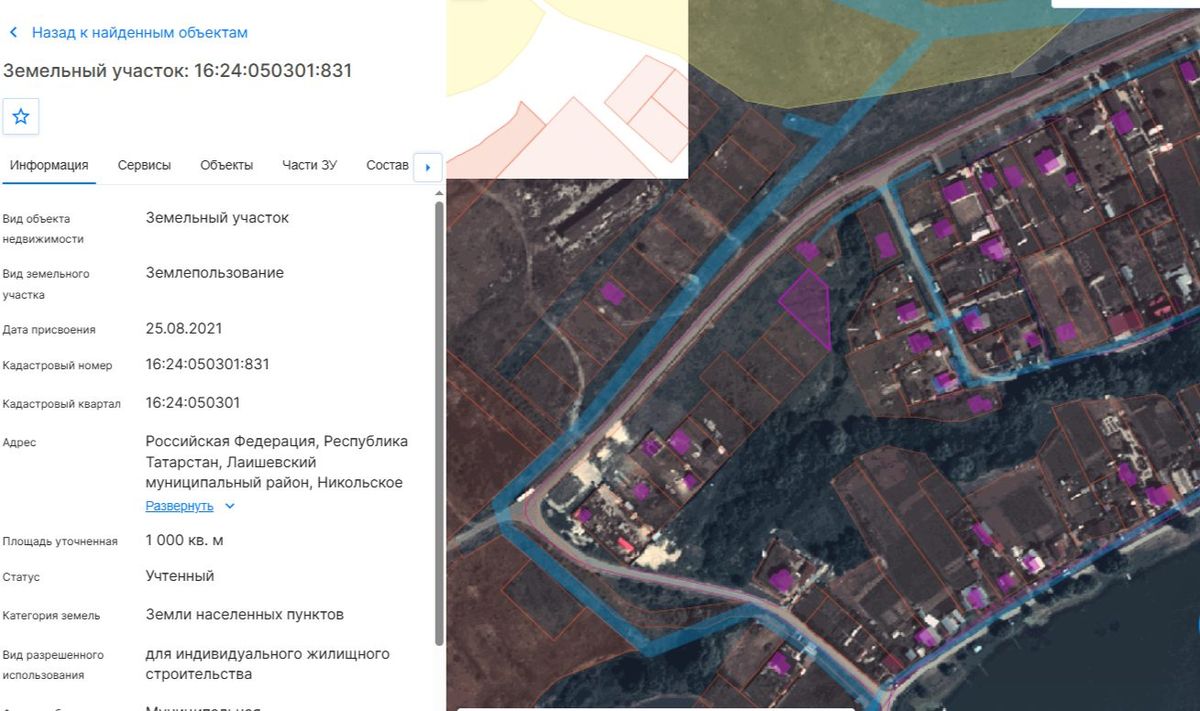Image resolution: width=1200 pixels, height=711 pixels.
Task: Add the land plot to favorites with the star
Action: pyautogui.click(x=21, y=117)
